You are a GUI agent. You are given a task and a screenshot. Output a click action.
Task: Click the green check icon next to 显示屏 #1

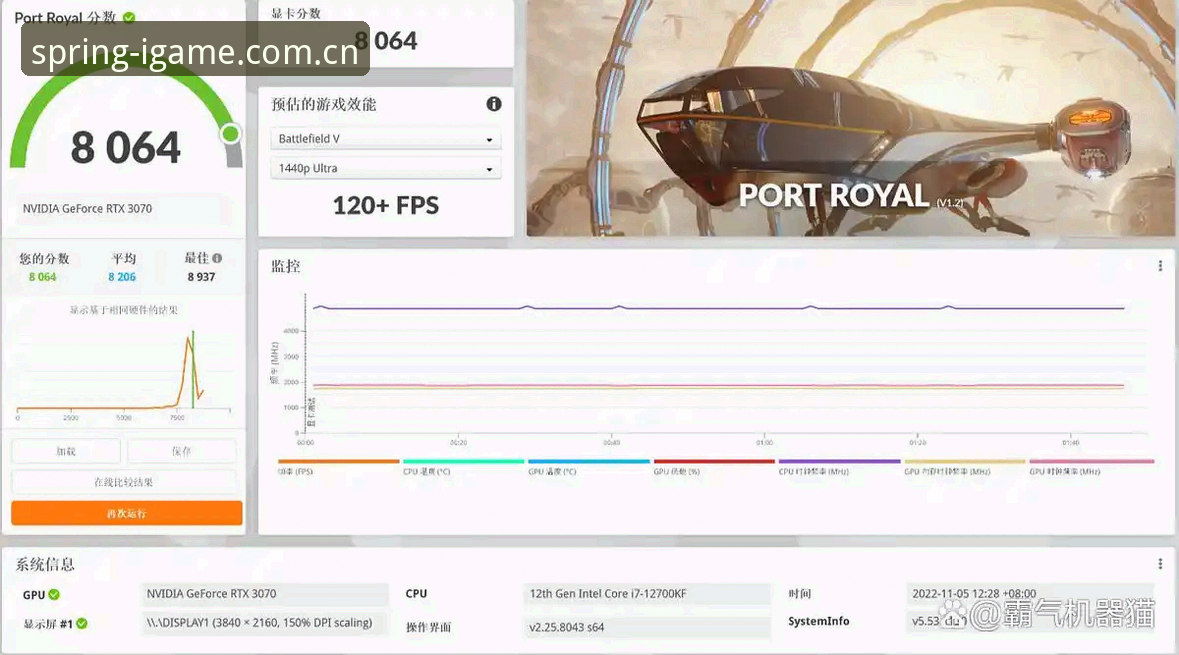82,623
